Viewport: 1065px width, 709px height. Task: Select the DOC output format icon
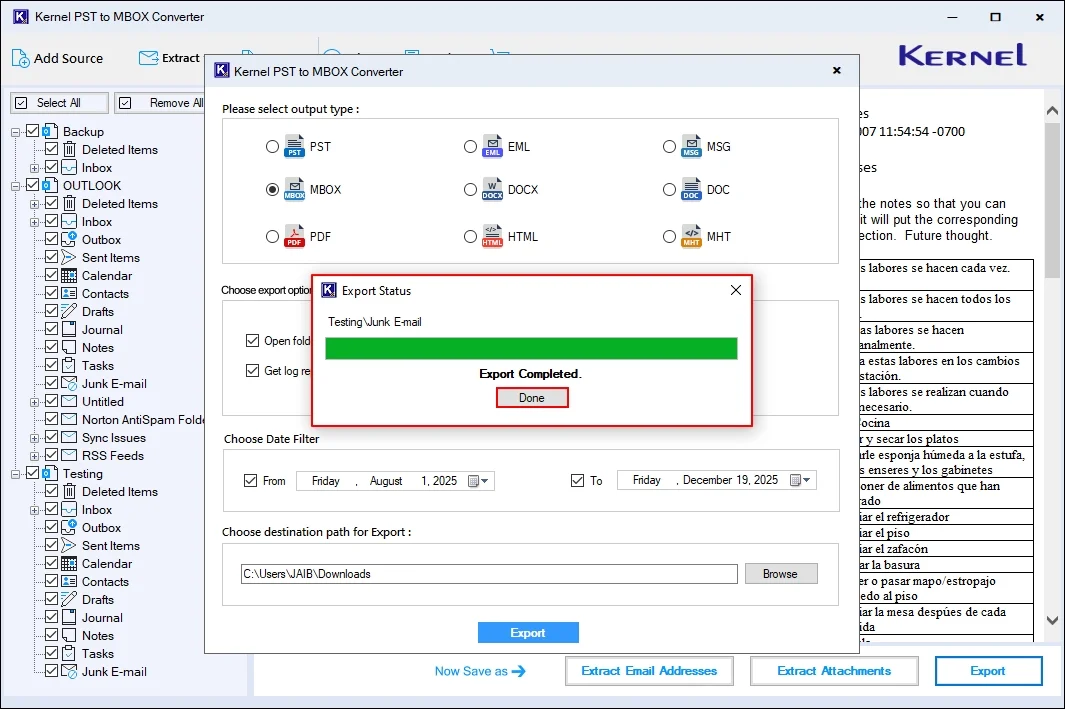tap(691, 189)
